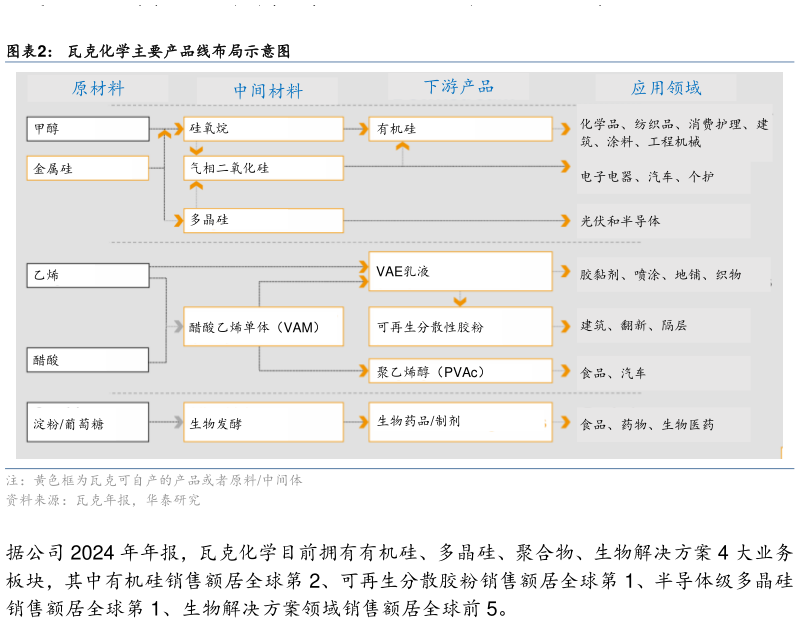Select the 聚乙烯醇（PVAc）box
Viewport: 800px width, 623px height.
tap(460, 371)
